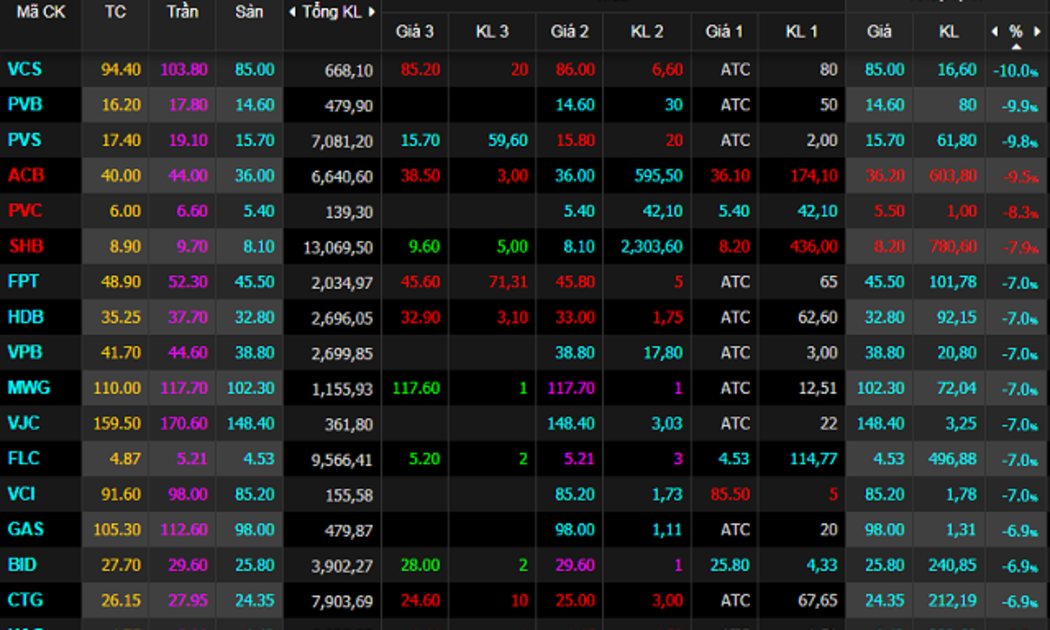Click the right arrow after % column header
Image resolution: width=1050 pixels, height=630 pixels.
point(1038,31)
